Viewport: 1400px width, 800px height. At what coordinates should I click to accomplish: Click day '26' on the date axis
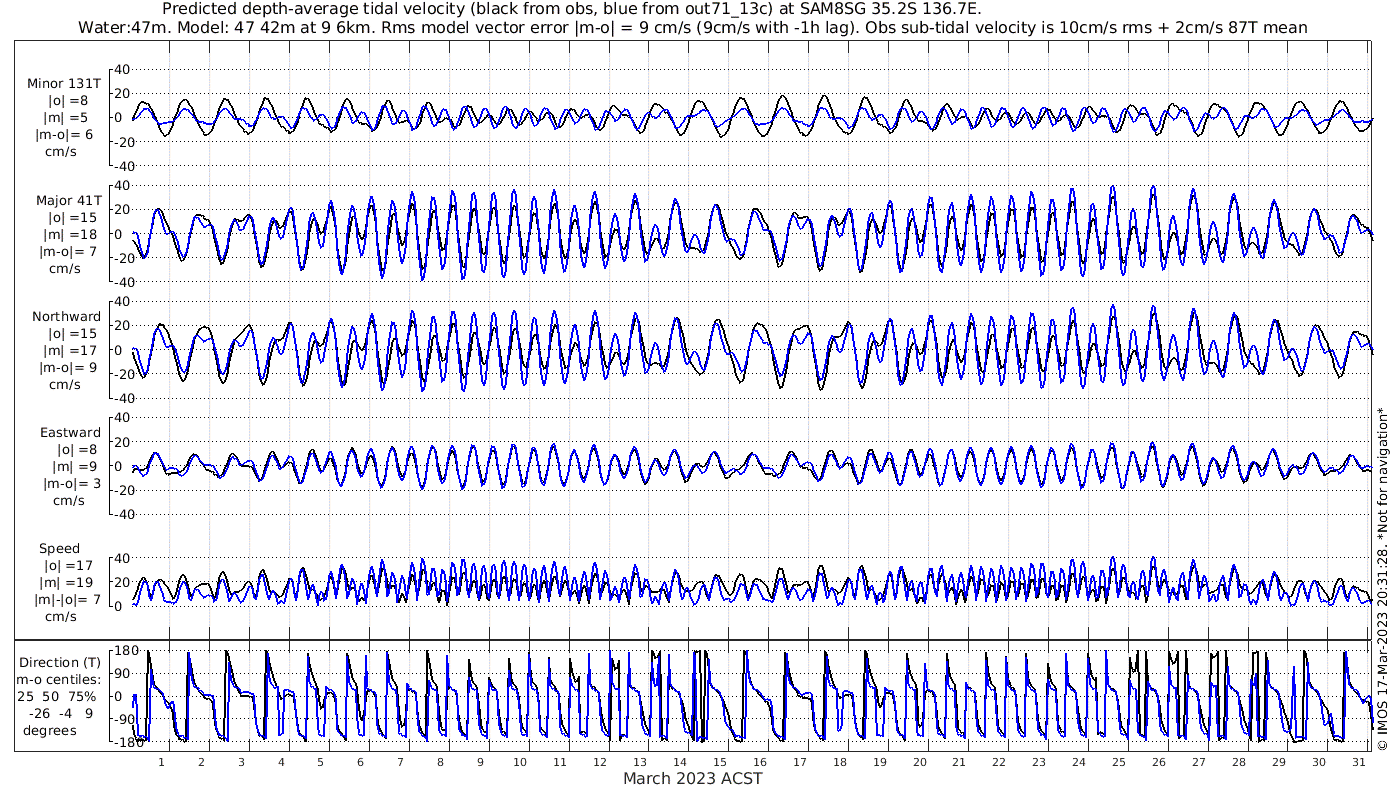click(1158, 762)
